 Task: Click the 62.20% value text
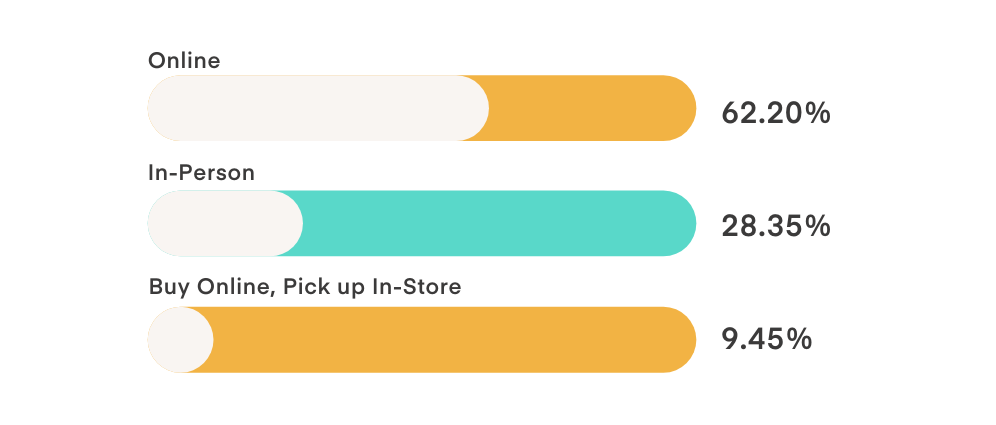pyautogui.click(x=776, y=113)
